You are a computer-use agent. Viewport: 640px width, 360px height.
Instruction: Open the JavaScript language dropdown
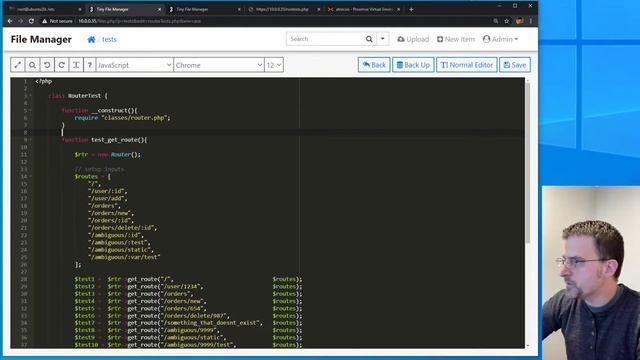pyautogui.click(x=134, y=65)
